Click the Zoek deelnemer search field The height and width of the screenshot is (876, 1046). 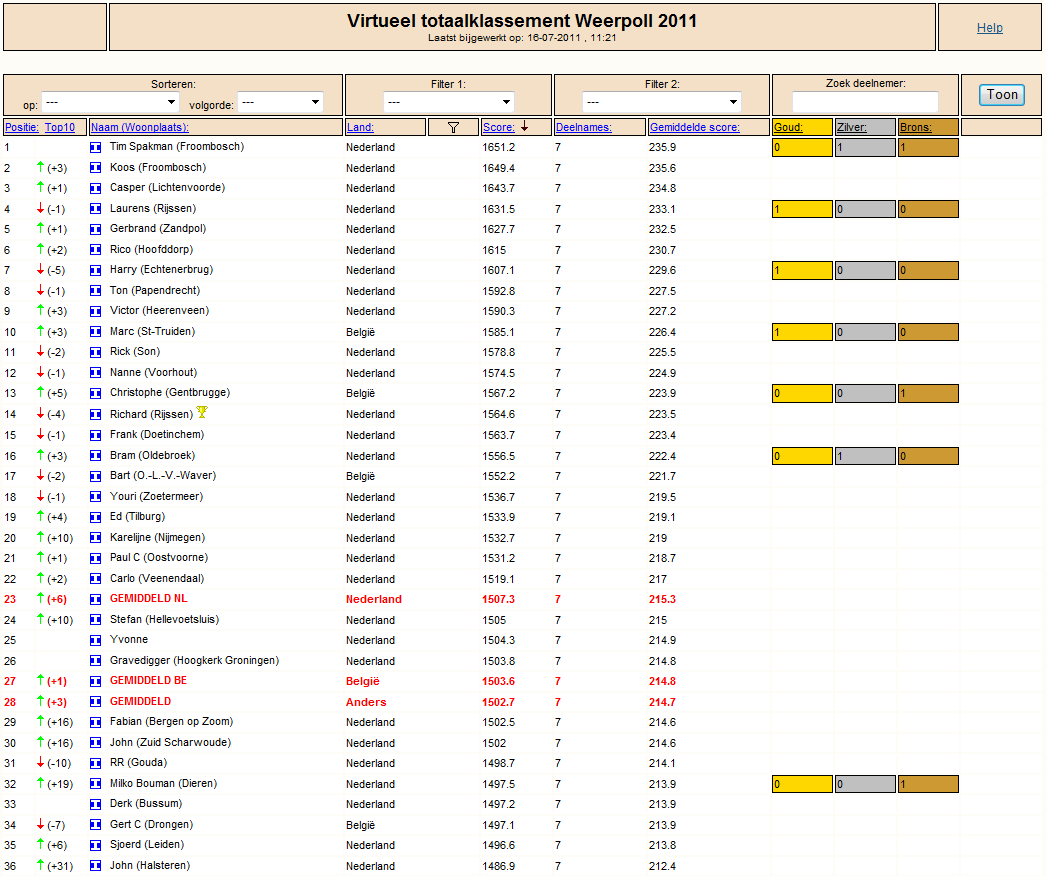point(865,102)
